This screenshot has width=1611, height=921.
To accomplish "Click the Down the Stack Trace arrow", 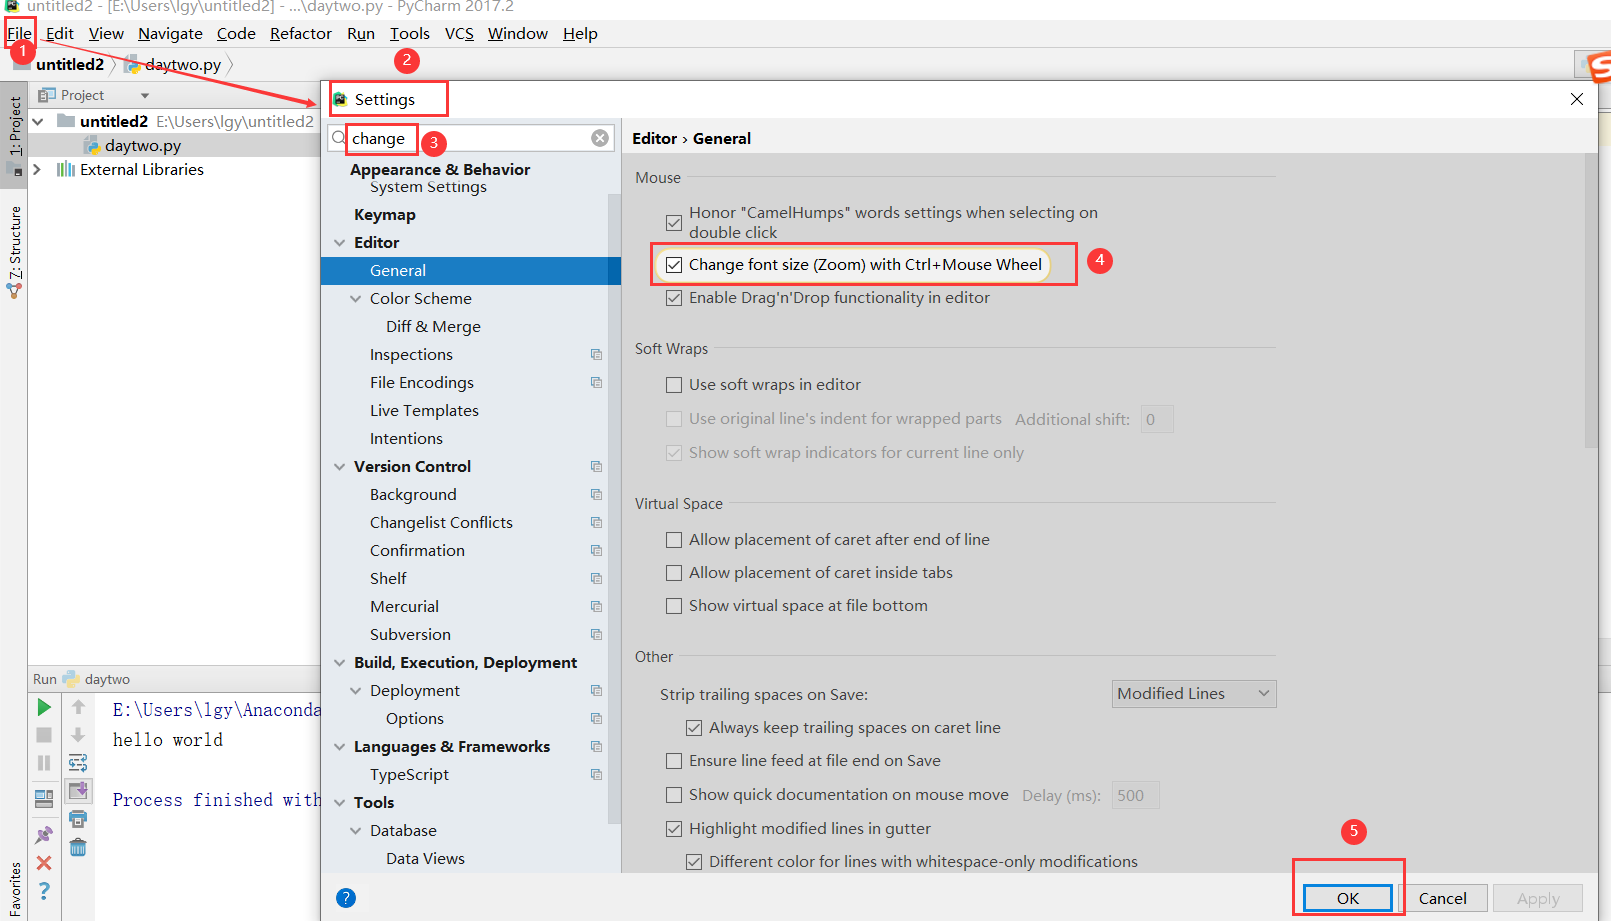I will coord(78,735).
